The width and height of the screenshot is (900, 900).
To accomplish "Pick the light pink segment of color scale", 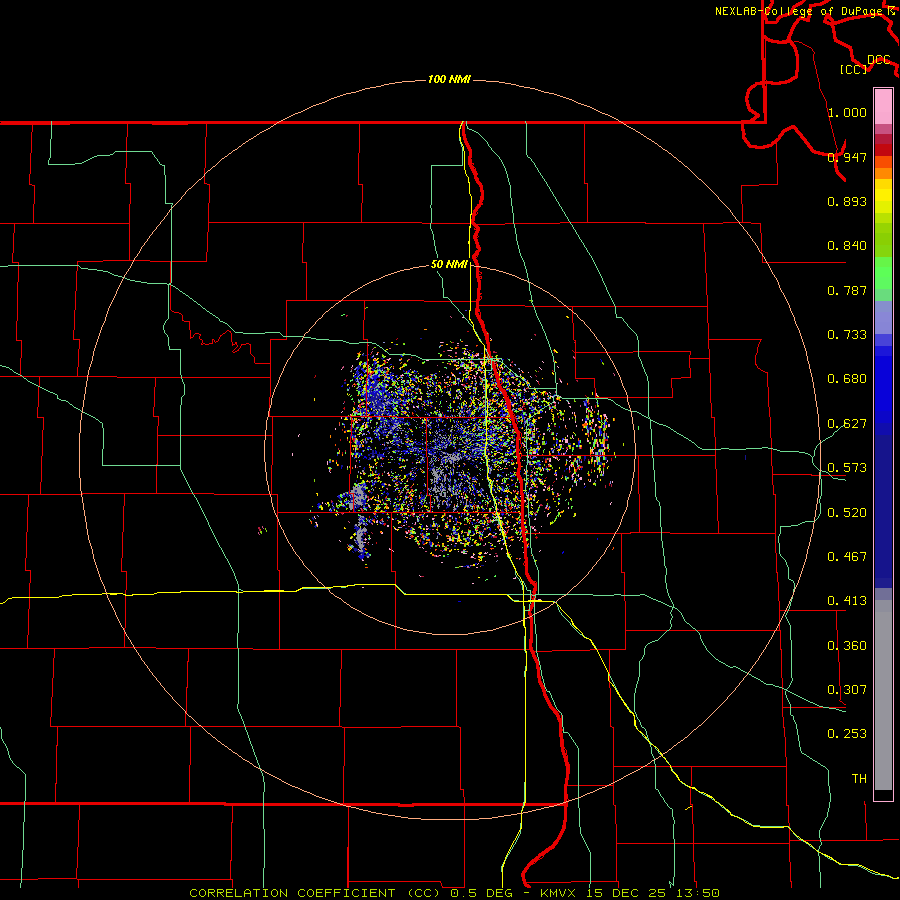I will [x=883, y=107].
